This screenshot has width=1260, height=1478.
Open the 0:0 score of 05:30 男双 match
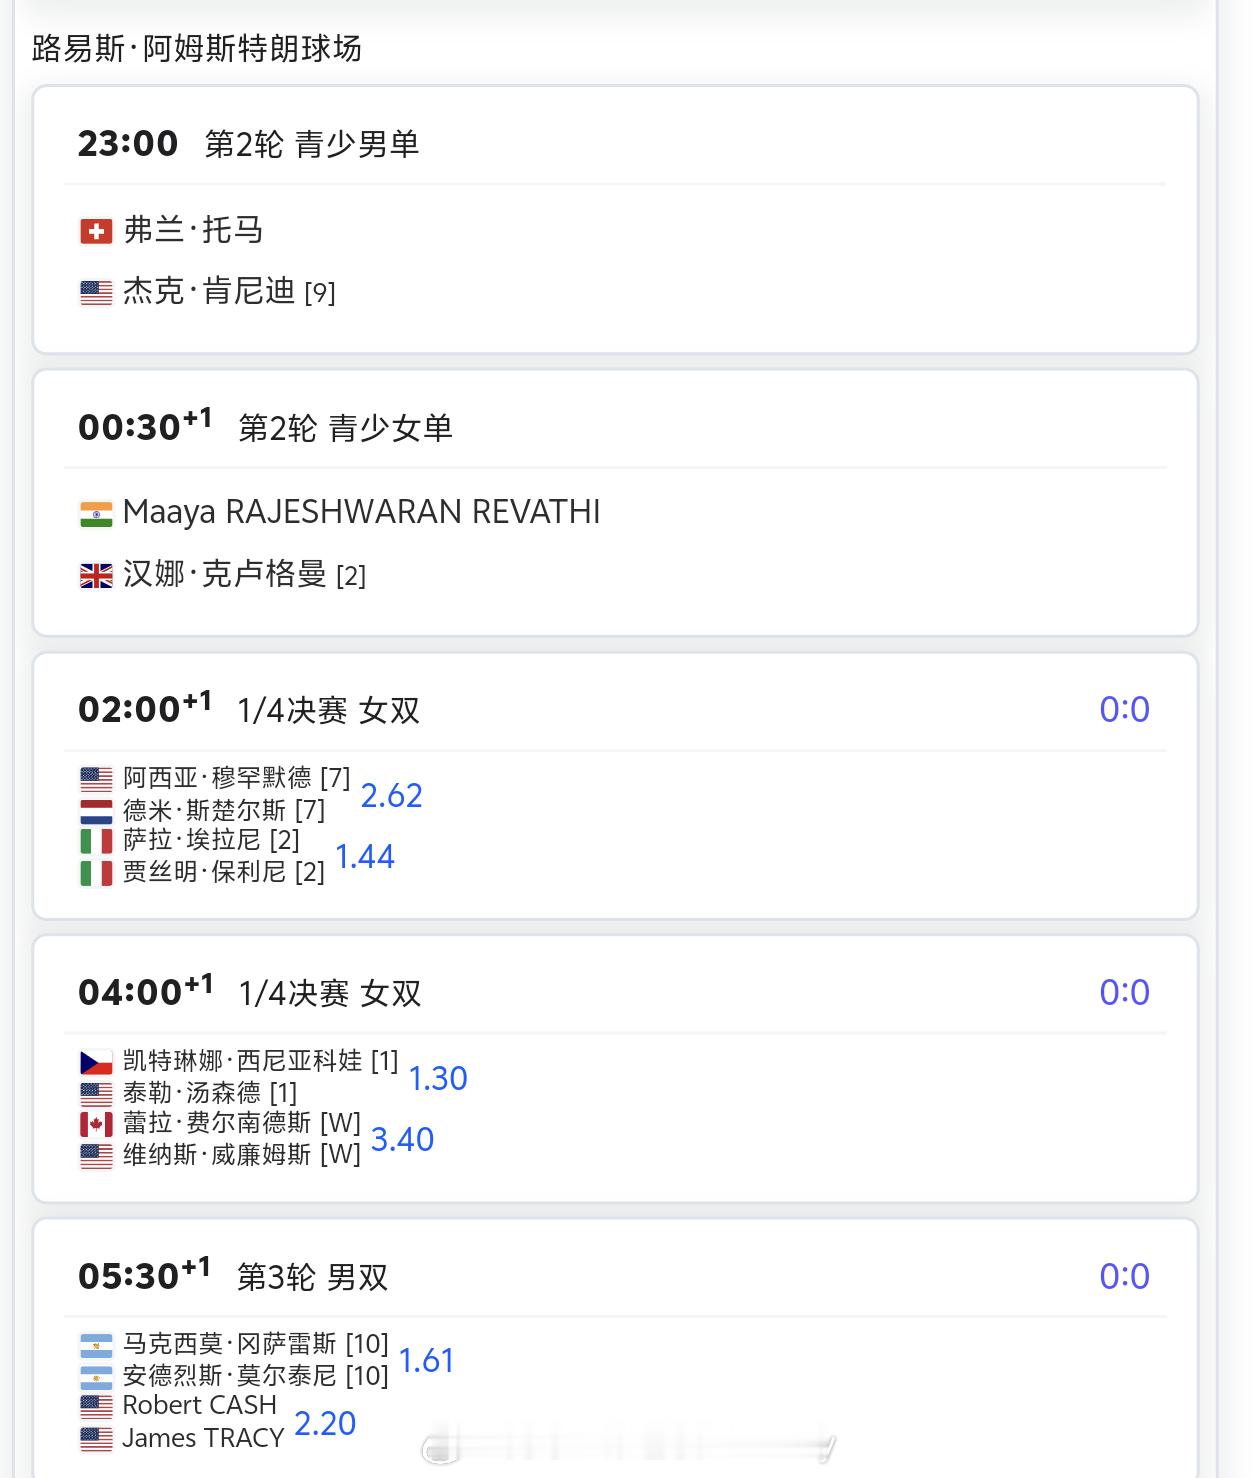pos(1124,1277)
